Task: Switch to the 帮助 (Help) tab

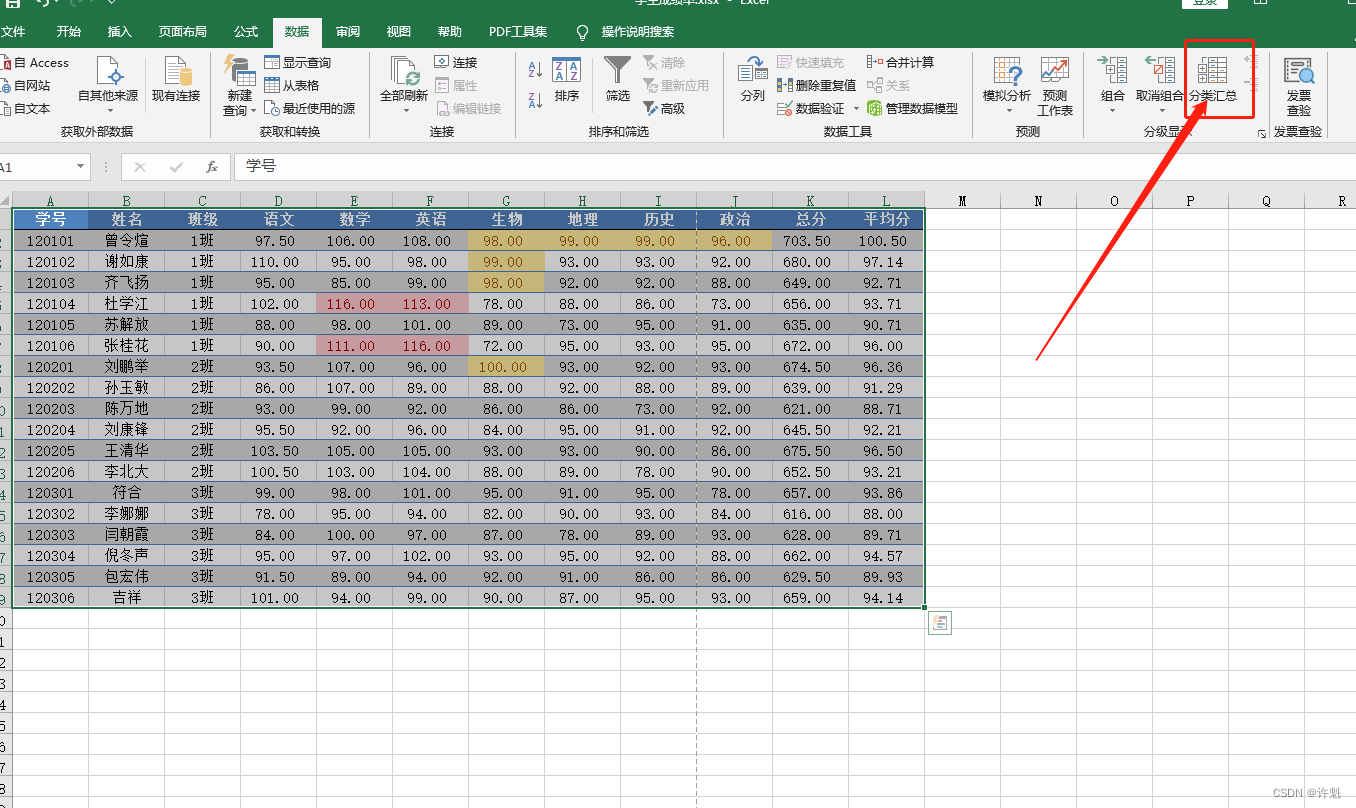Action: (450, 32)
